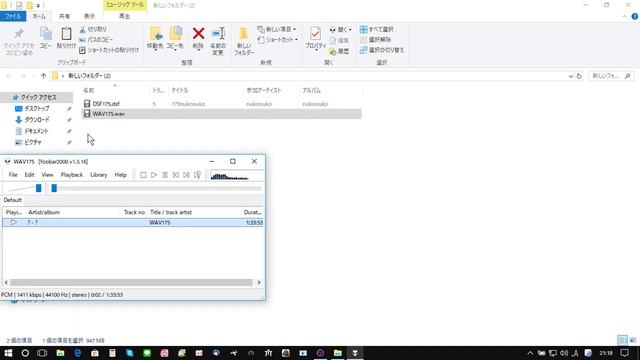Viewport: 640px width, 360px height.
Task: Open the Shortcut (ショートカット) ribbon dropdown
Action: [278, 40]
